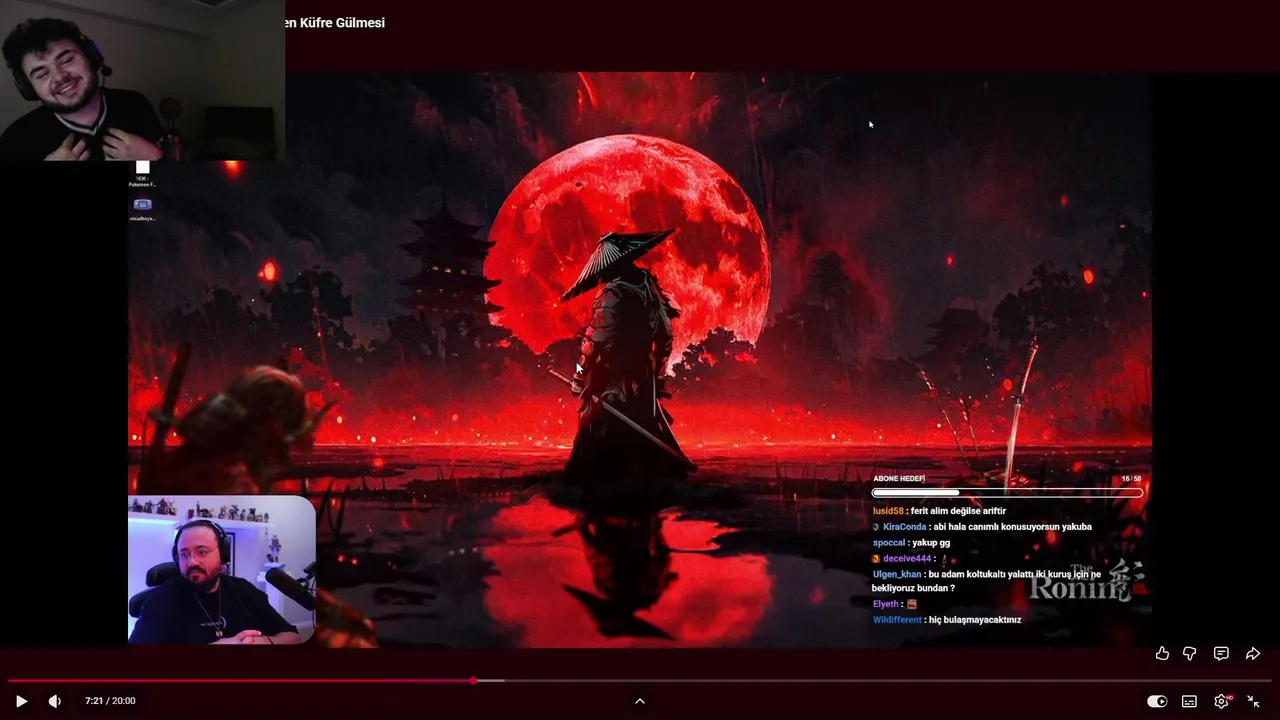Click the bearded streamer webcam overlay
Viewport: 1280px width, 720px height.
pyautogui.click(x=221, y=570)
